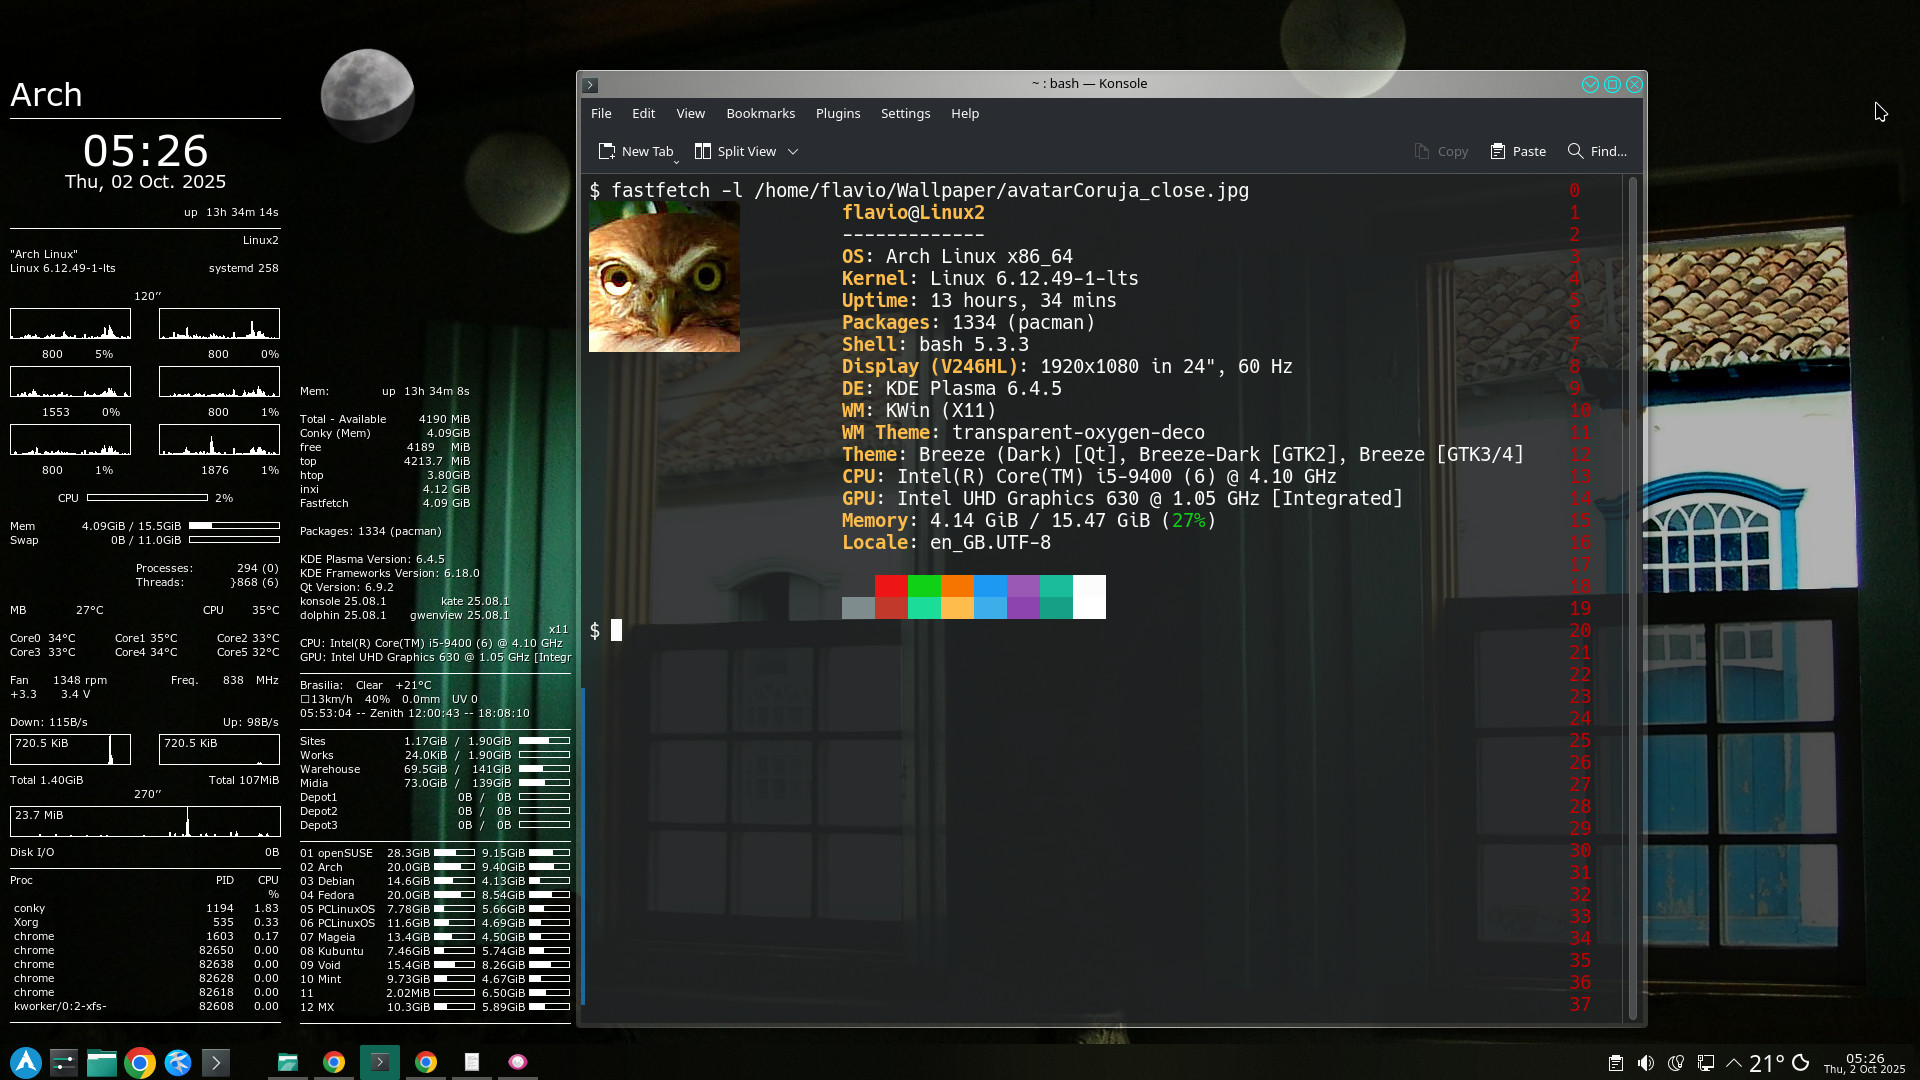Viewport: 1920px width, 1080px height.
Task: Click the red color block in fastfetch
Action: click(890, 586)
